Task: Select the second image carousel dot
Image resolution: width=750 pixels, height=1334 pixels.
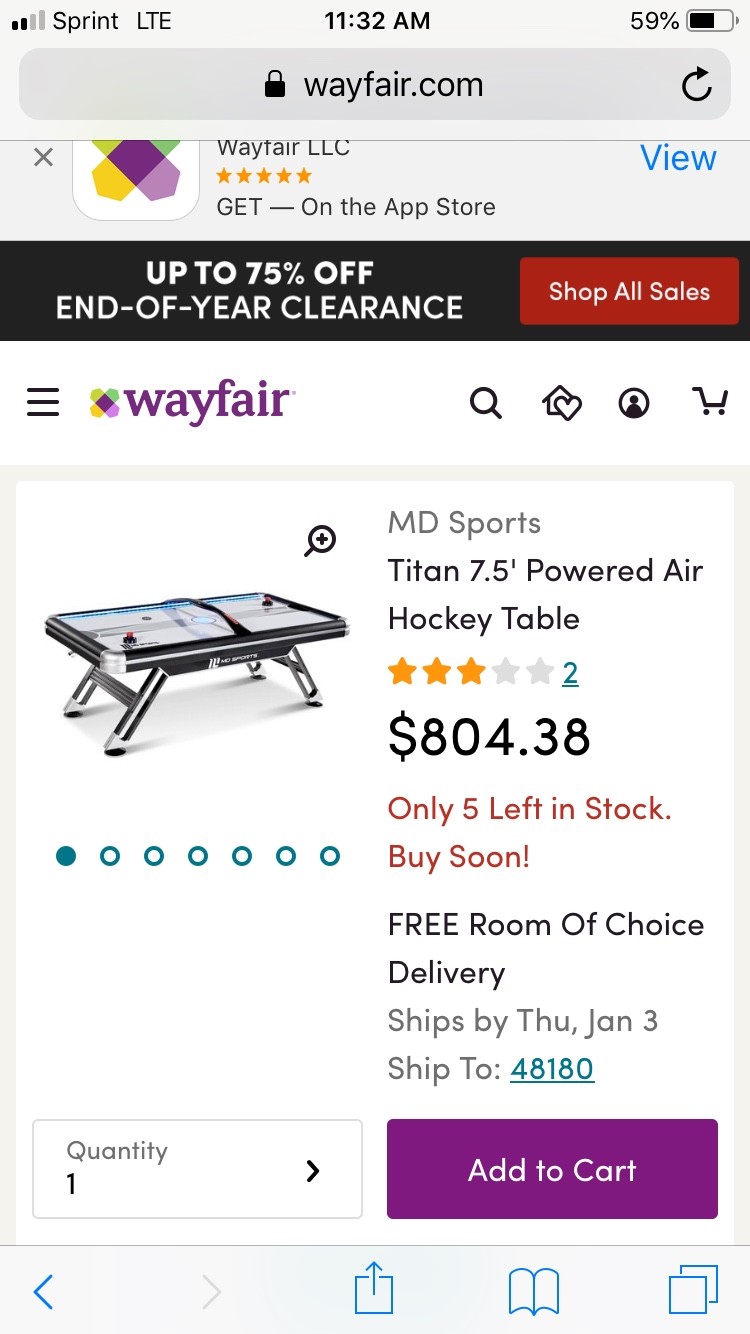Action: pos(110,856)
